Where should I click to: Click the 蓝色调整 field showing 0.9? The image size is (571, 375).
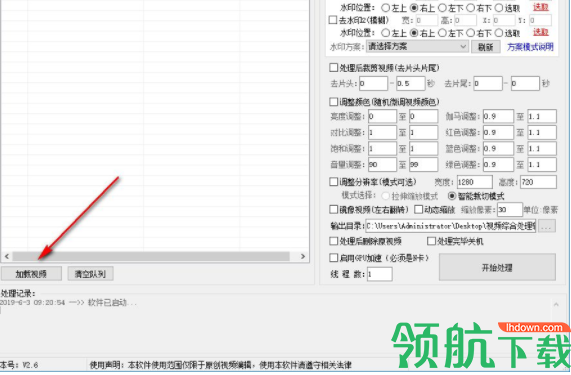(498, 149)
